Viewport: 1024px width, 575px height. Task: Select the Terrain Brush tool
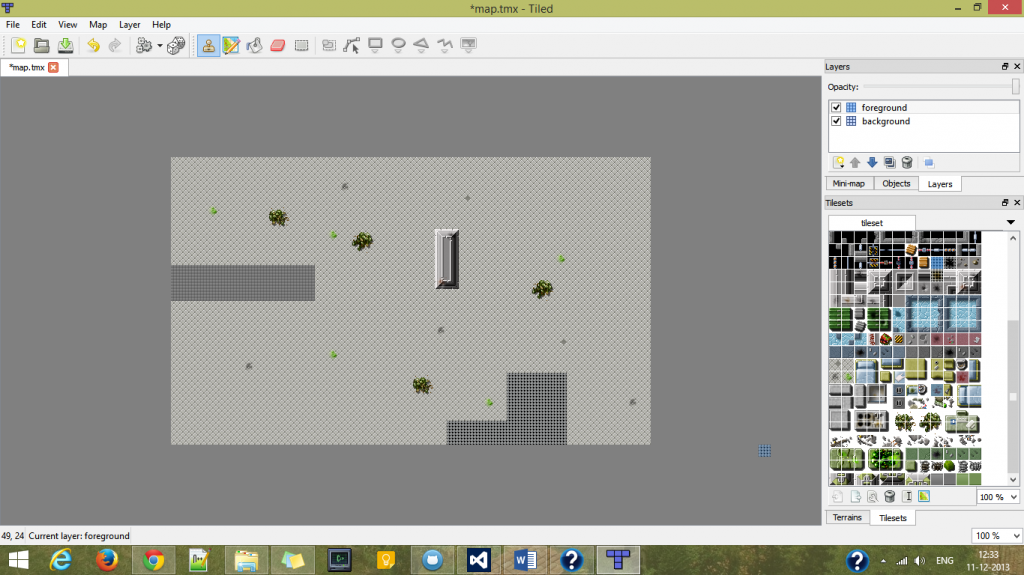pyautogui.click(x=231, y=45)
